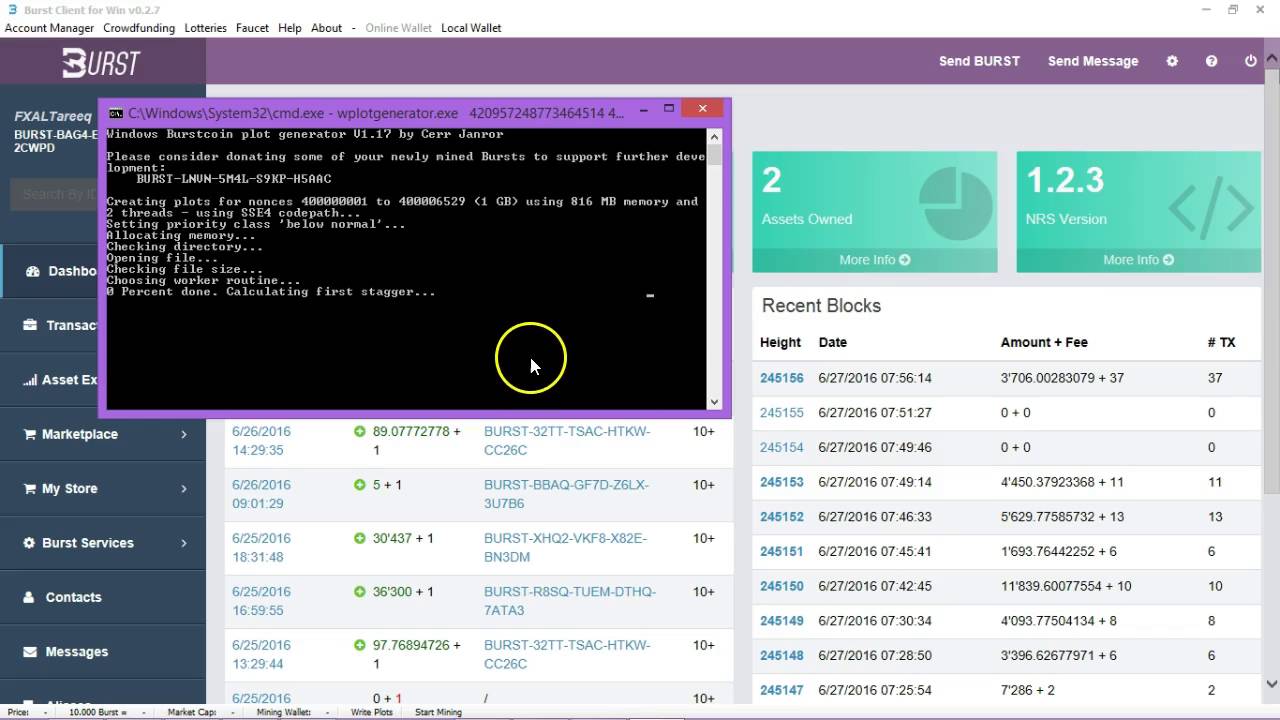
Task: Open block height 245153 link
Action: (782, 482)
